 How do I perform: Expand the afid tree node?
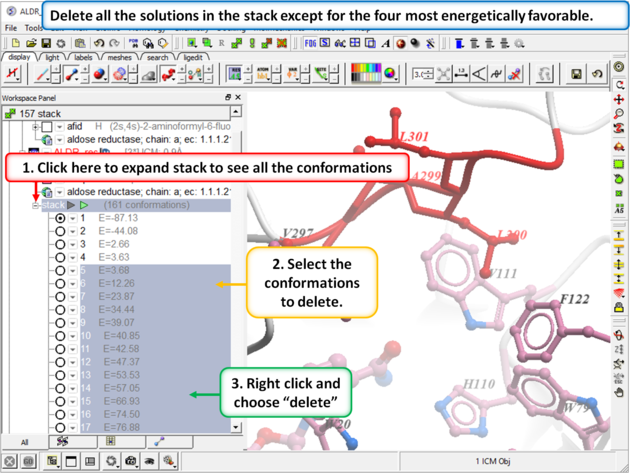point(36,127)
